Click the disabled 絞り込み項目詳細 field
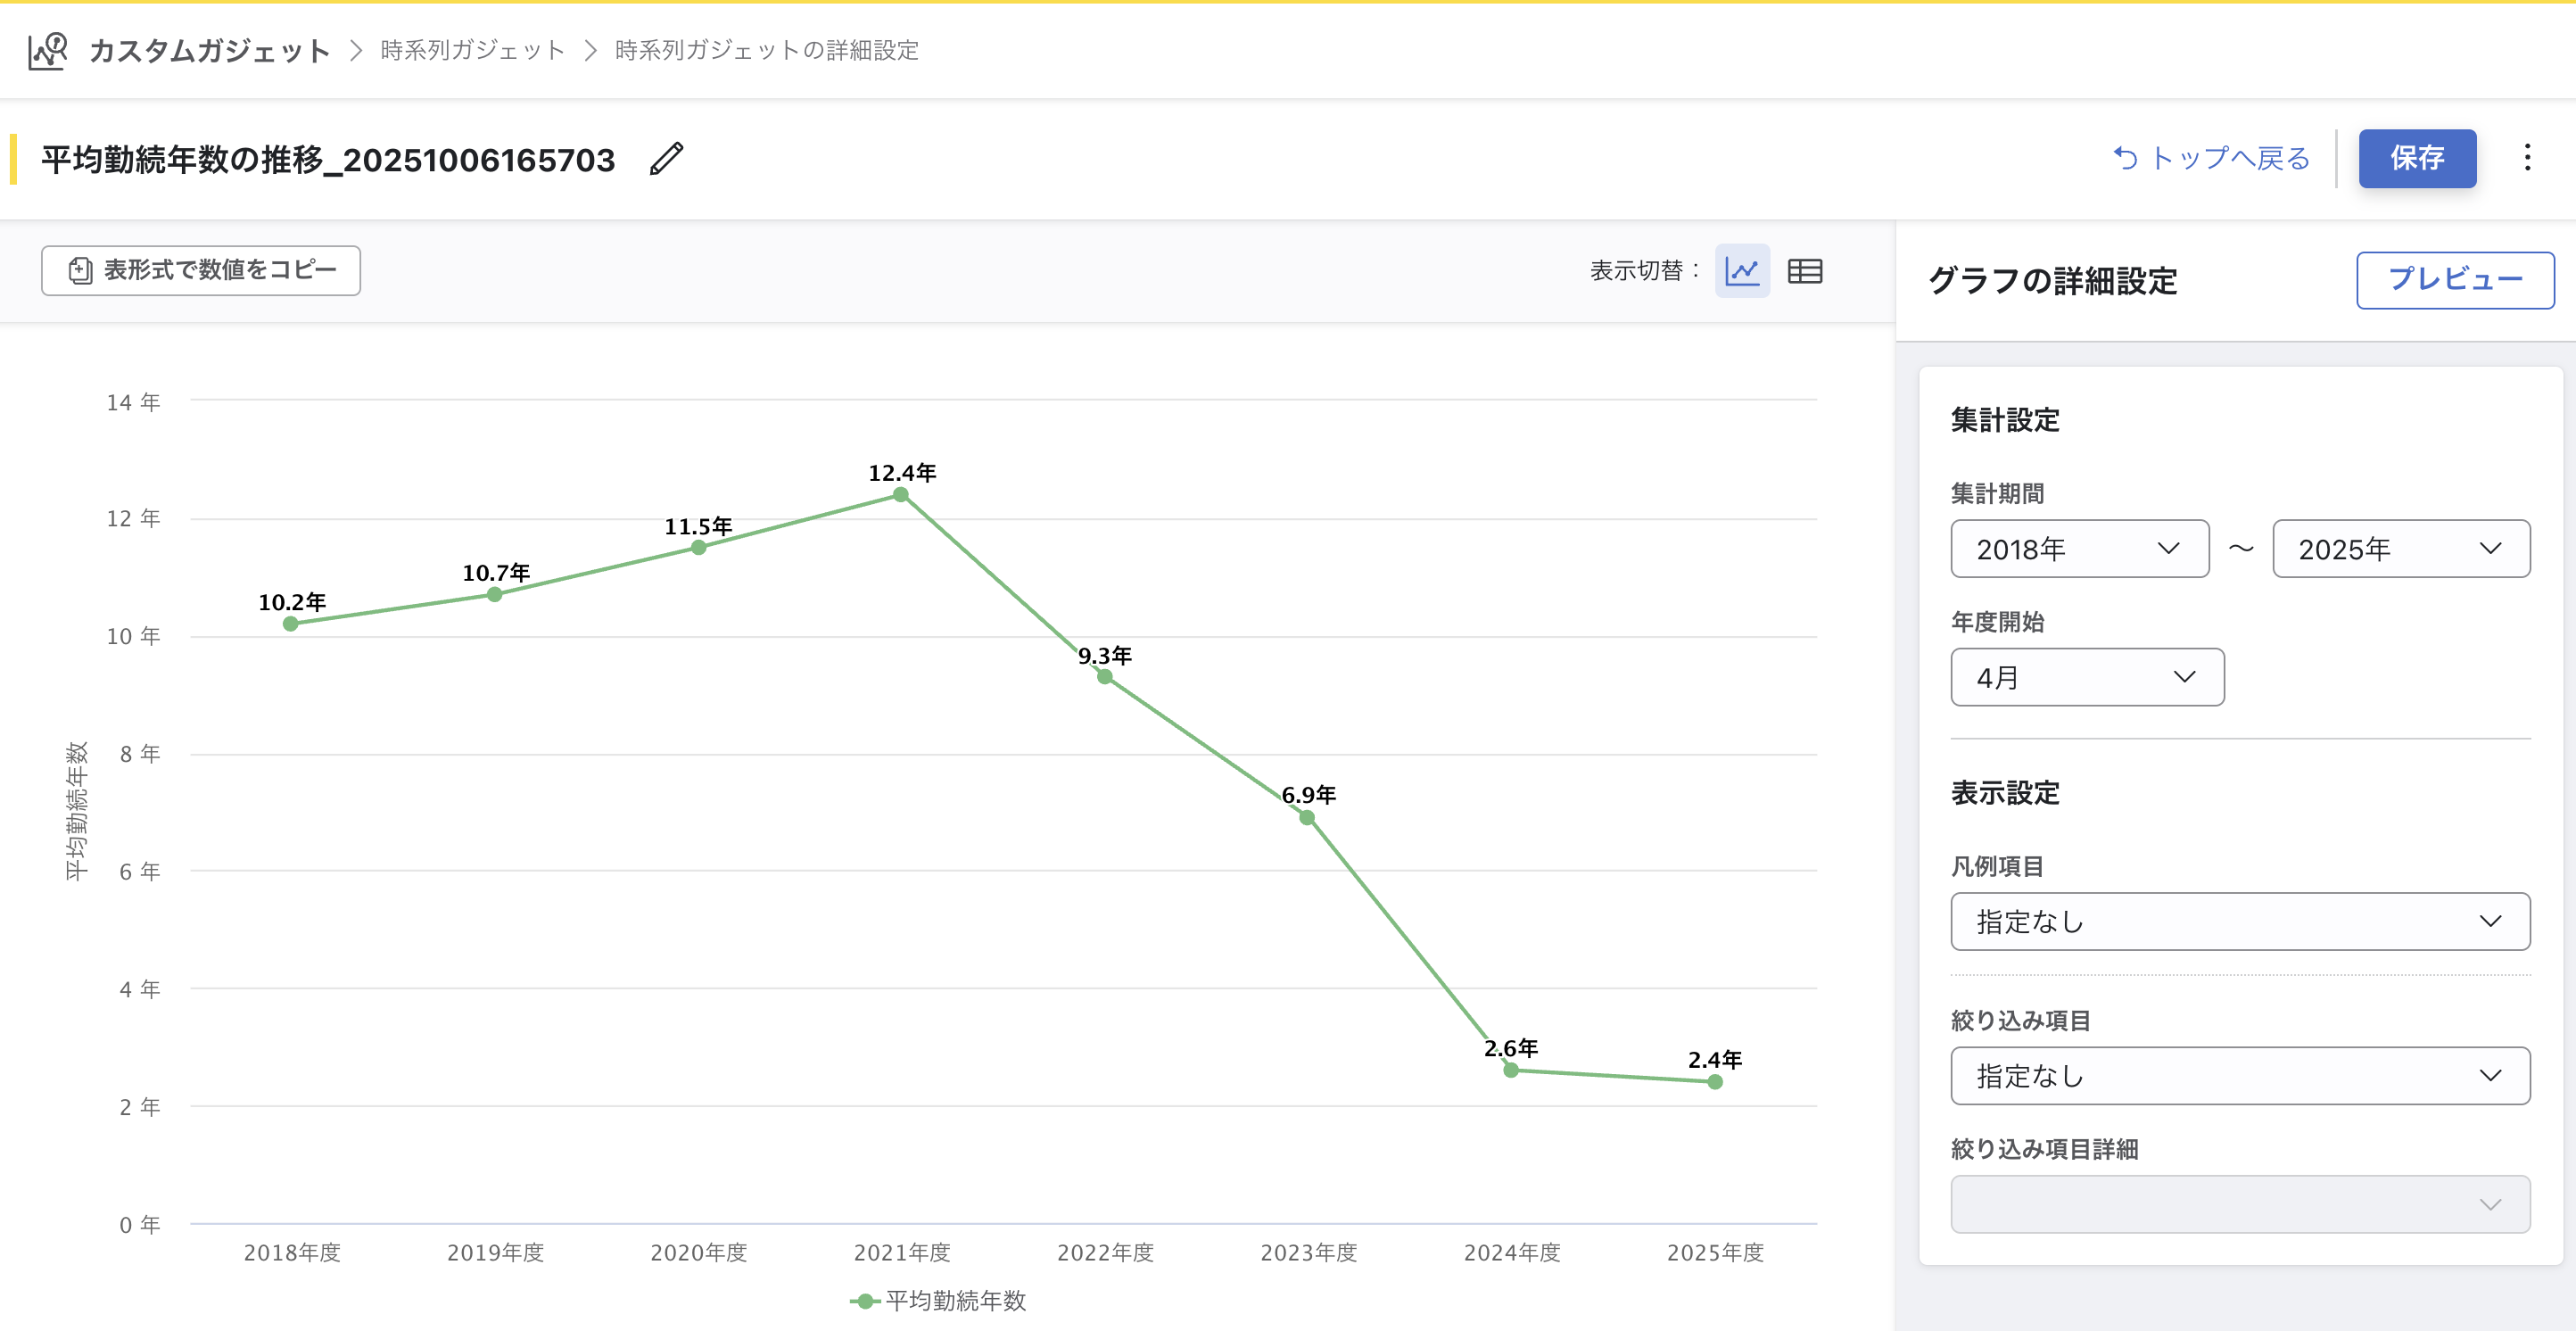This screenshot has width=2576, height=1331. click(x=2239, y=1204)
